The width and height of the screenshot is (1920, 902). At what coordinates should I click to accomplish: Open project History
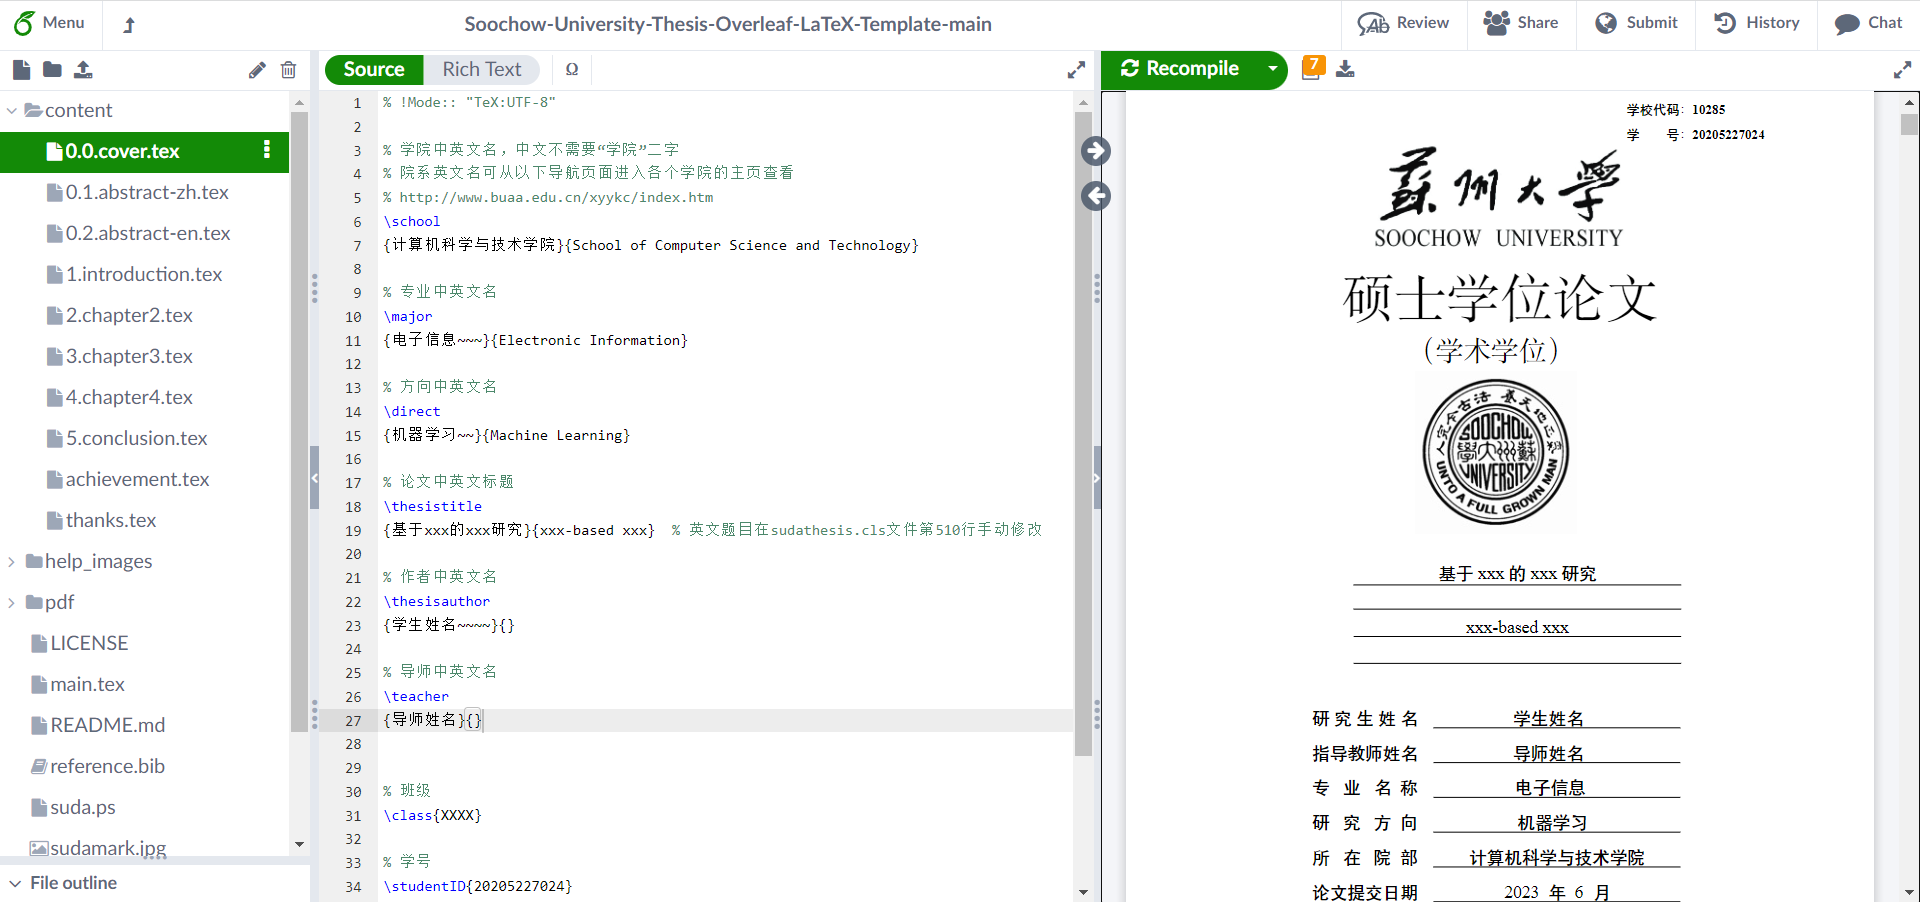[x=1756, y=23]
